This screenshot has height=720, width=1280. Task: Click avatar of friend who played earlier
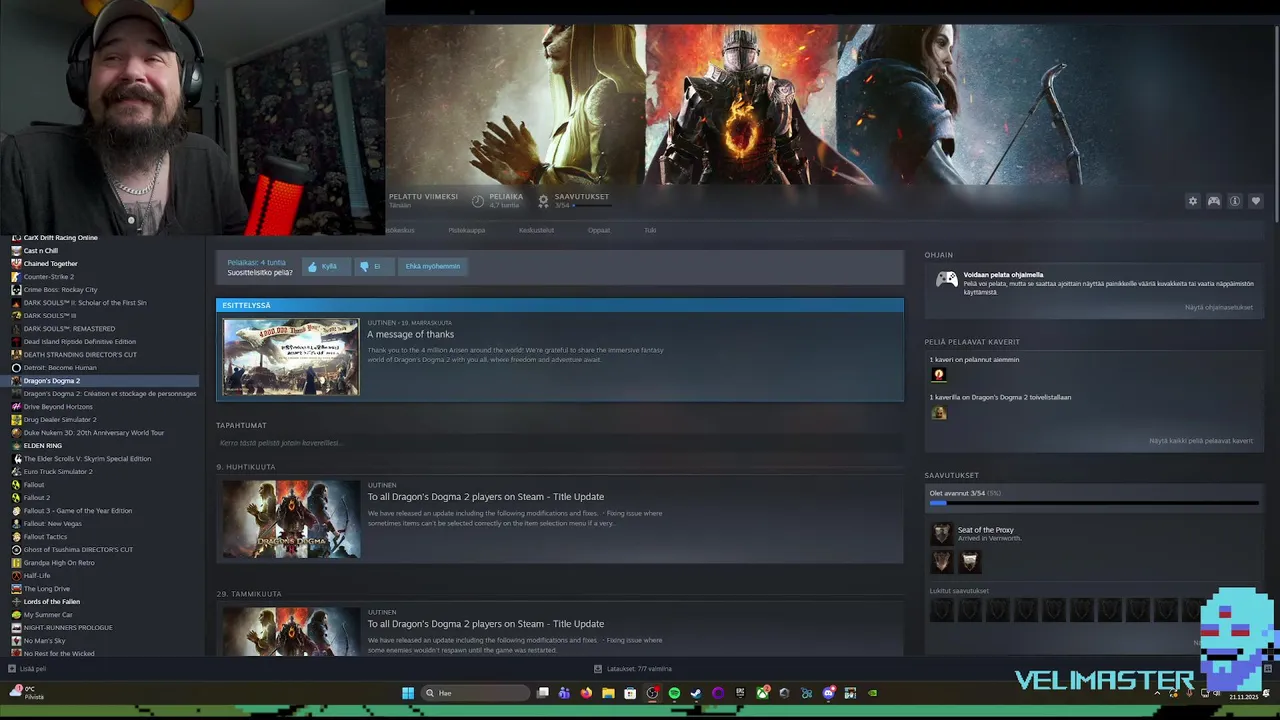tap(938, 374)
